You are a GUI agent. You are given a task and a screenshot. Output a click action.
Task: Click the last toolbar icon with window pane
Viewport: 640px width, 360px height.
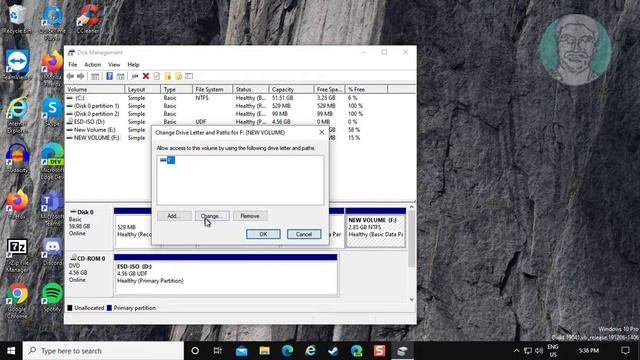189,76
